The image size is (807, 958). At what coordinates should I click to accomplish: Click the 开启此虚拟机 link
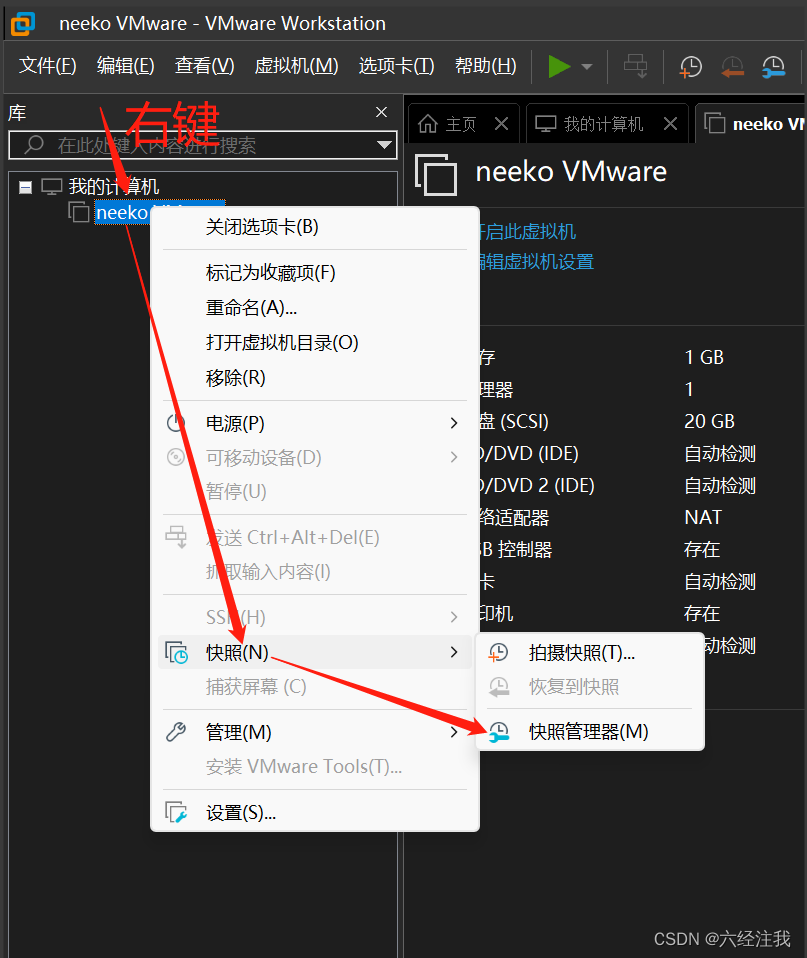tap(527, 232)
